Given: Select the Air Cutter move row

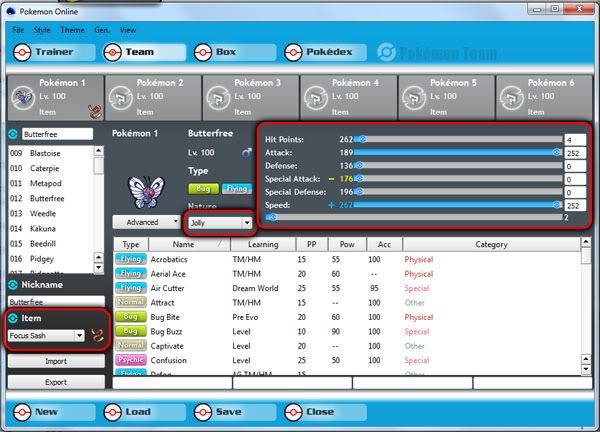Looking at the screenshot, I should pos(347,288).
